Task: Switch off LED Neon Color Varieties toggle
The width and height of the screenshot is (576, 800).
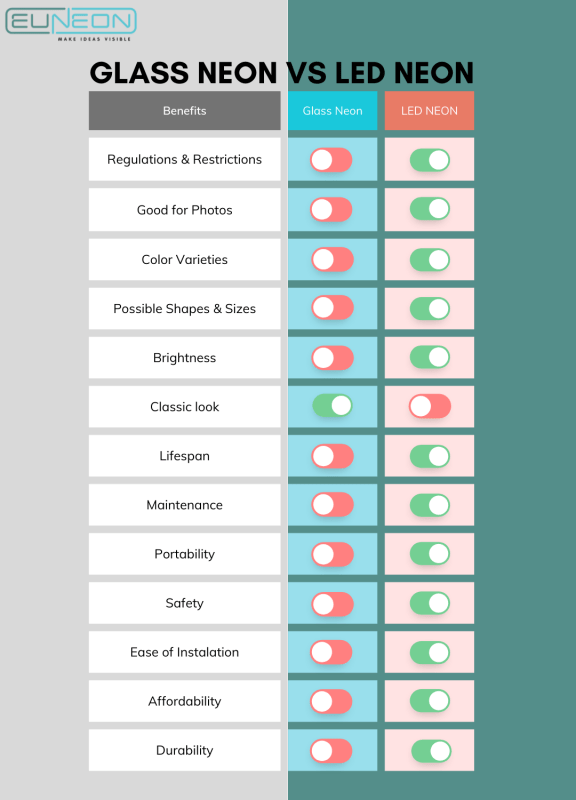Action: coord(430,260)
